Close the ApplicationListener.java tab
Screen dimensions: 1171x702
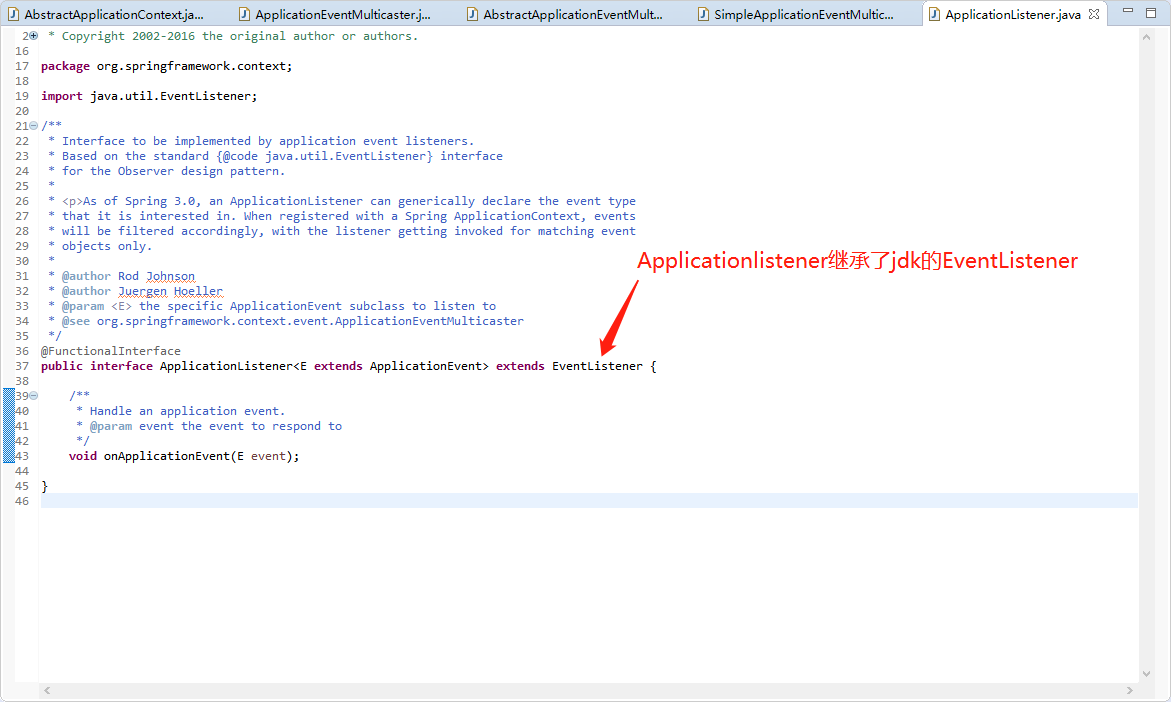[1094, 14]
